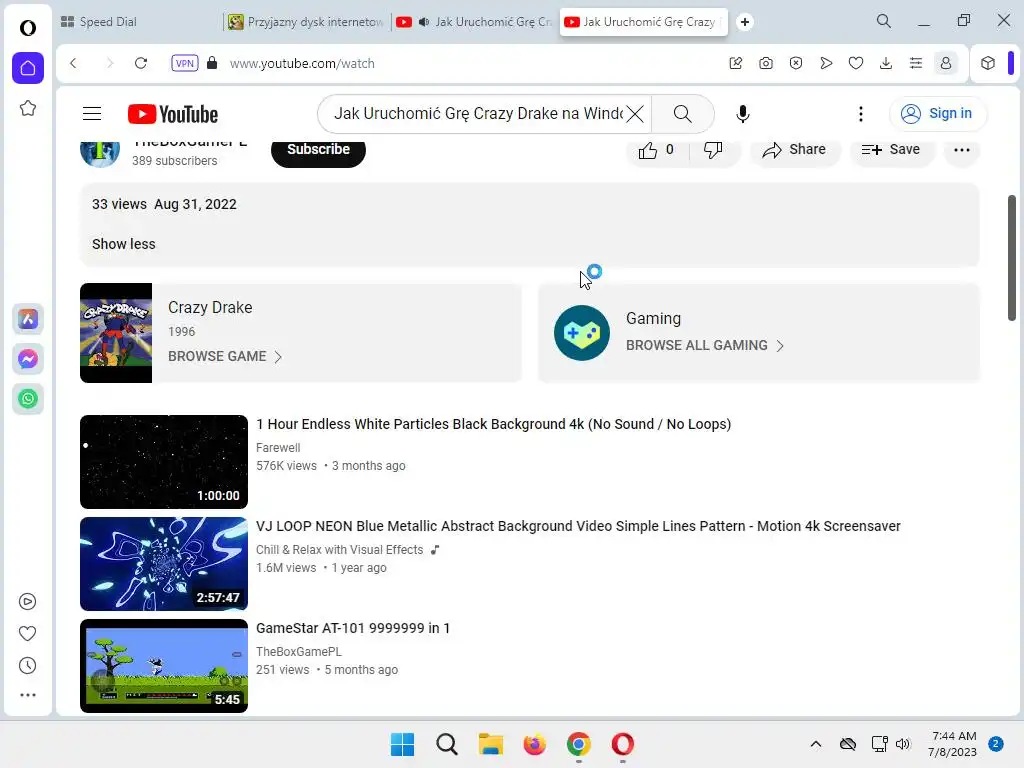Browse the Crazy Drake game
The width and height of the screenshot is (1024, 768).
[x=225, y=357]
